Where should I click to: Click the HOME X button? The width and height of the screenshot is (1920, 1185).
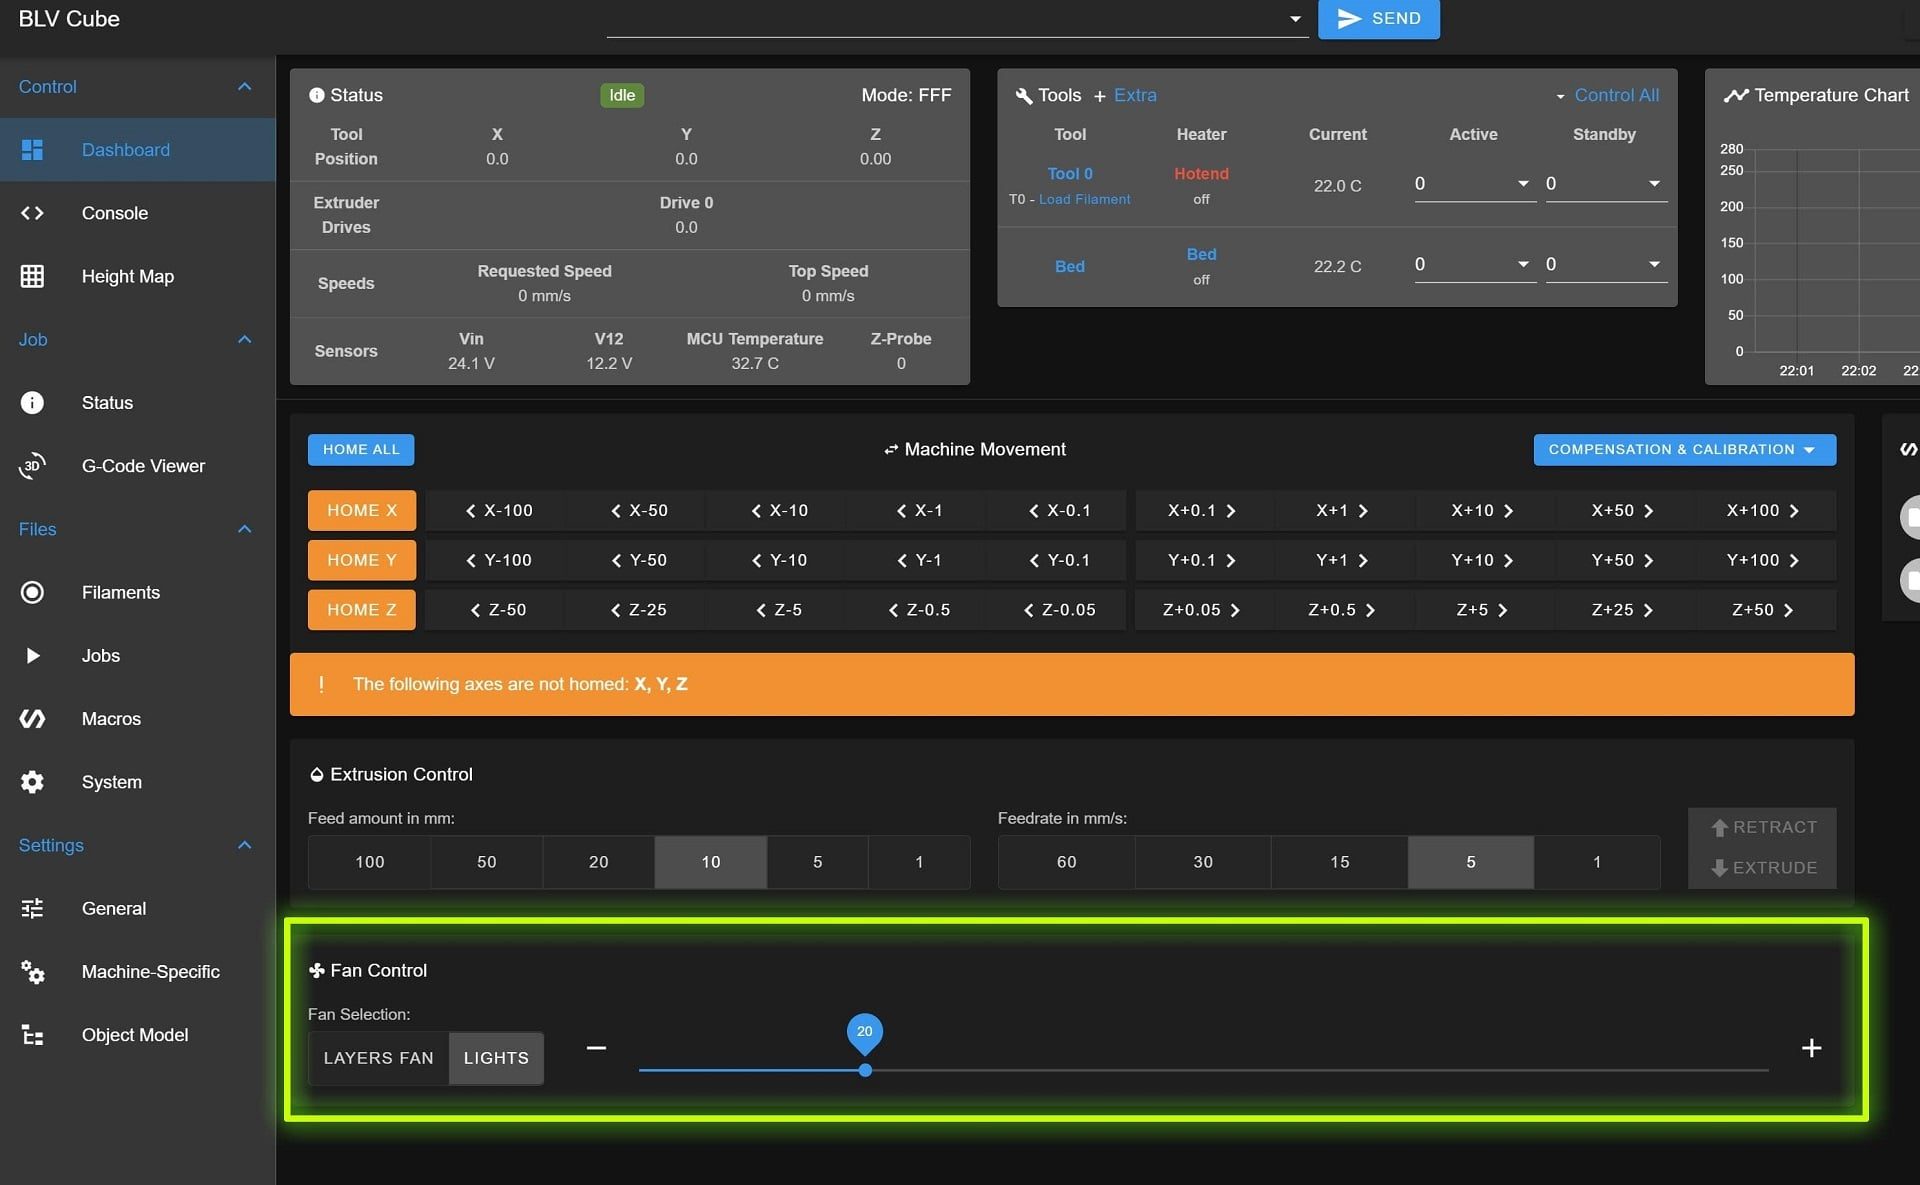click(362, 510)
